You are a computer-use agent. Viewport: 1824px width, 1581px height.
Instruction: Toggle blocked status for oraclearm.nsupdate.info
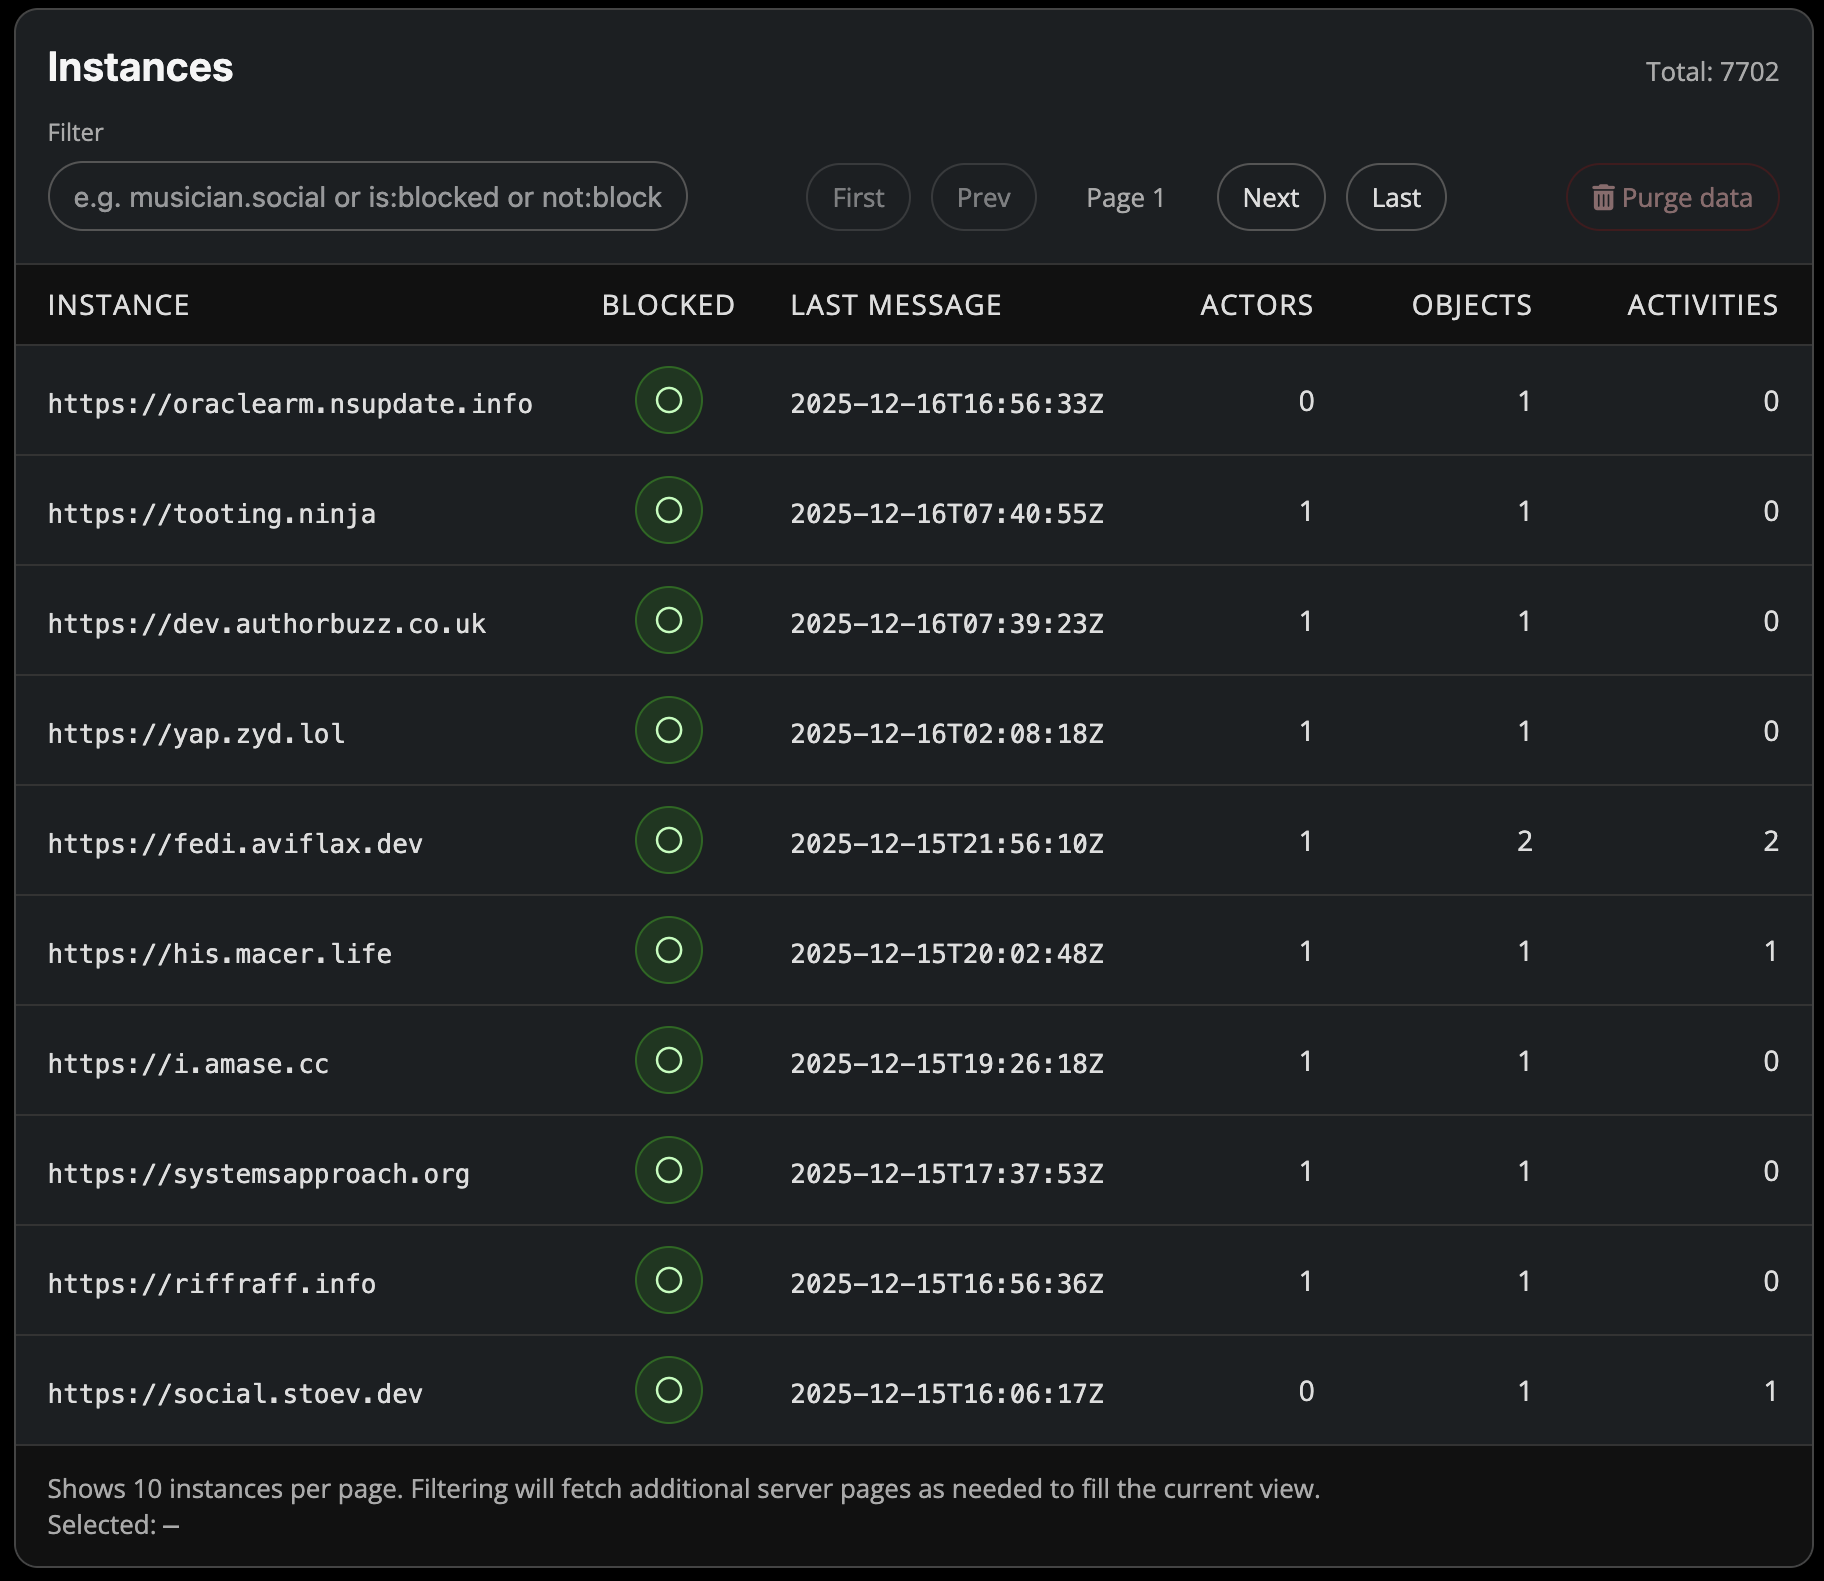(667, 401)
